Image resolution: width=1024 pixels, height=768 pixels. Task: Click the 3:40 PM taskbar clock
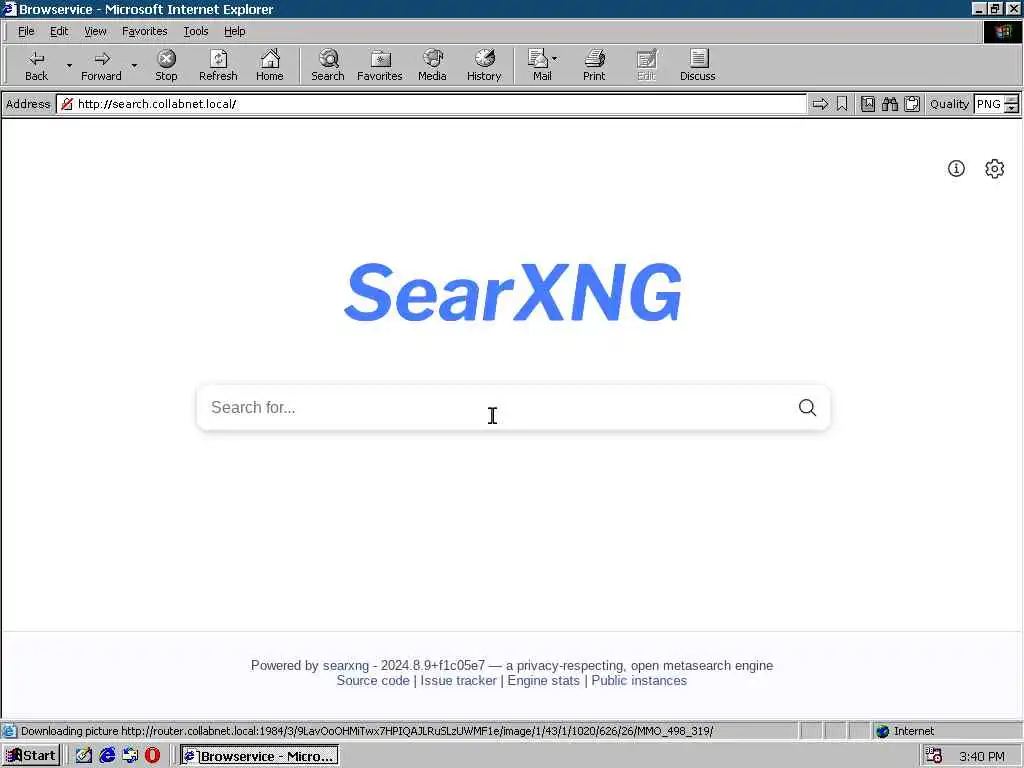[x=981, y=756]
